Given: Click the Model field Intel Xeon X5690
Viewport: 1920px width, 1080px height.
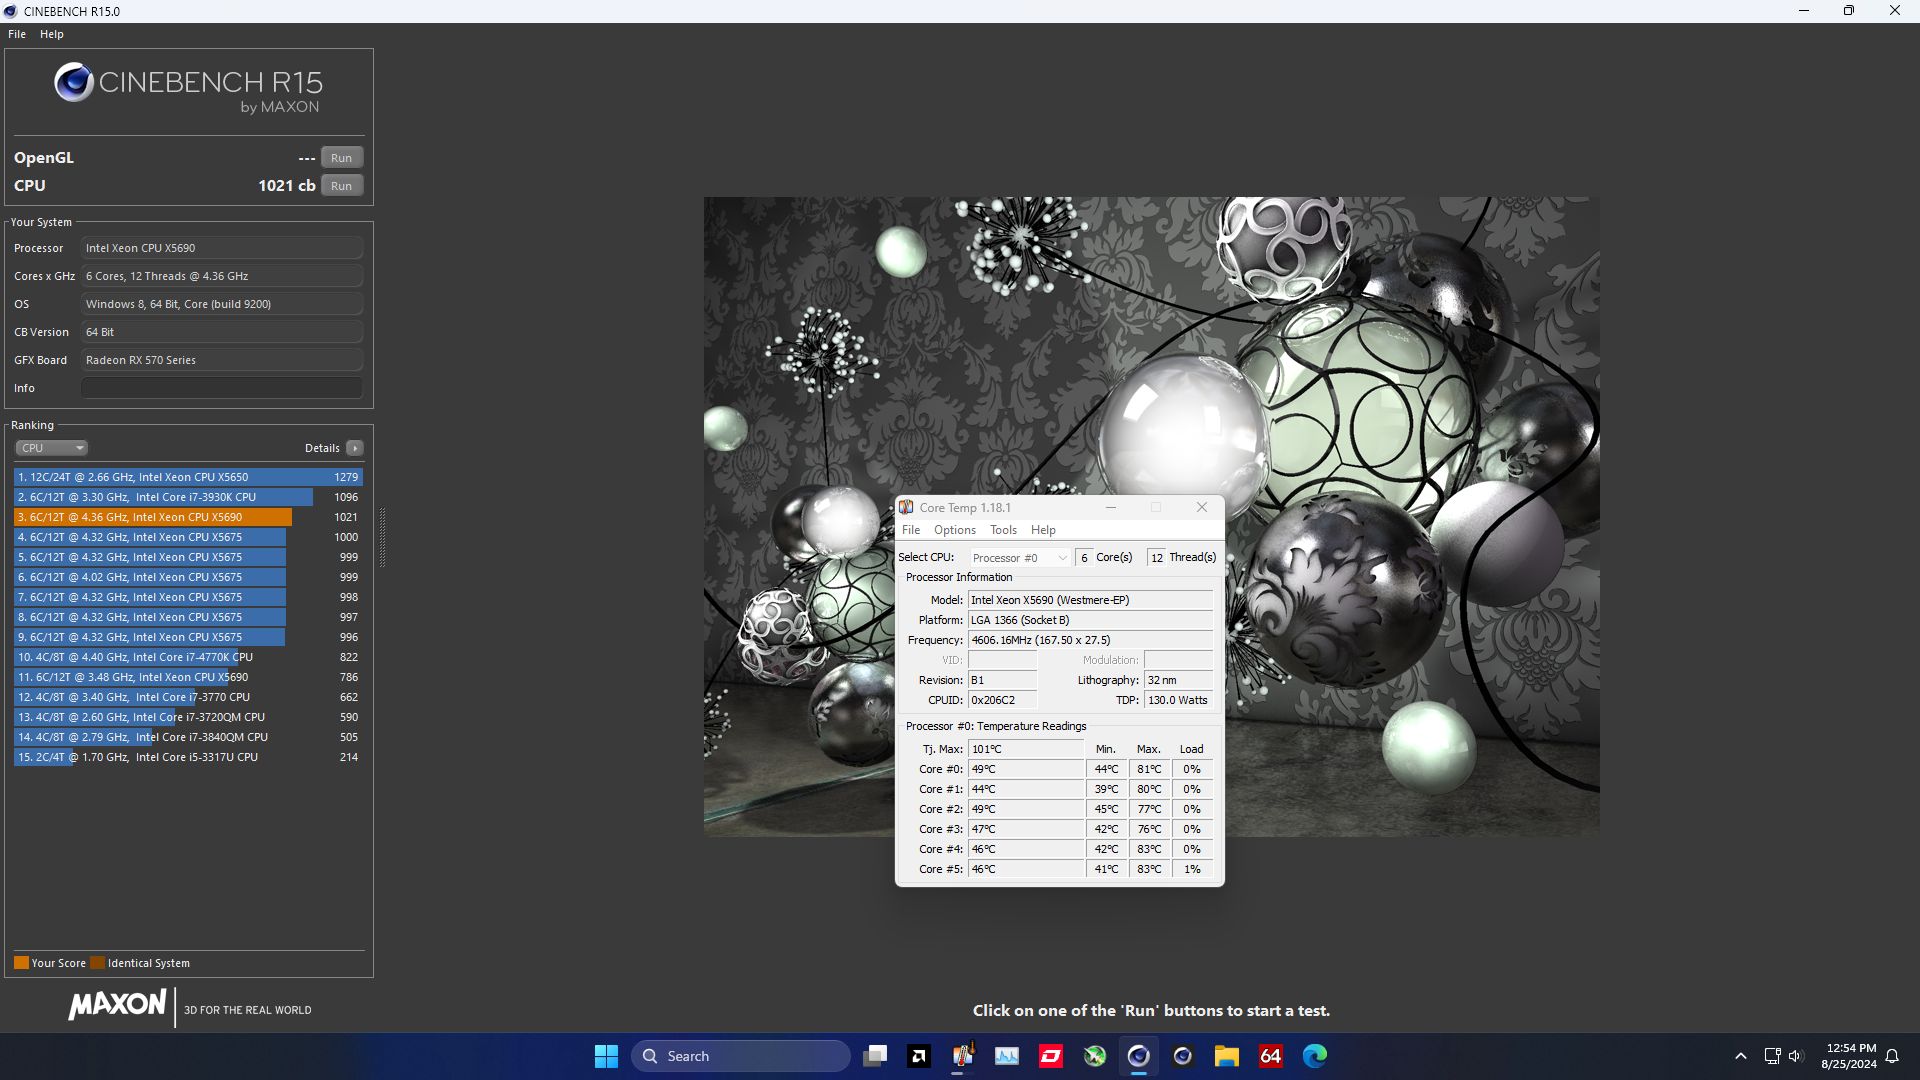Looking at the screenshot, I should click(x=1090, y=600).
